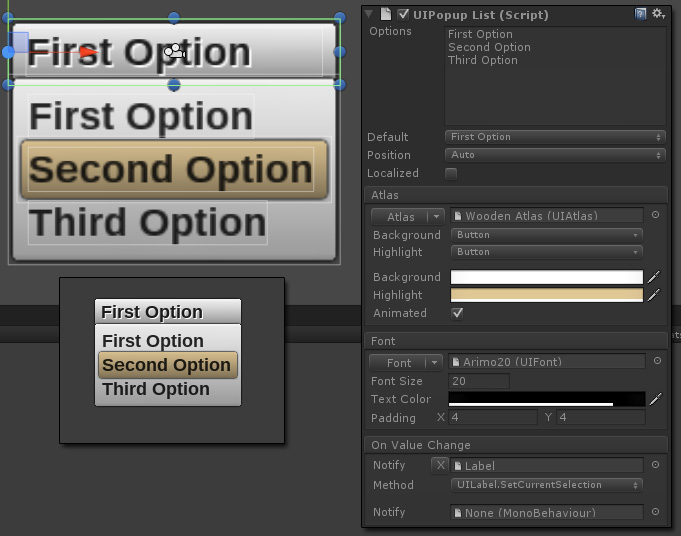
Task: Click the Atlas object picker circle
Action: (x=655, y=215)
